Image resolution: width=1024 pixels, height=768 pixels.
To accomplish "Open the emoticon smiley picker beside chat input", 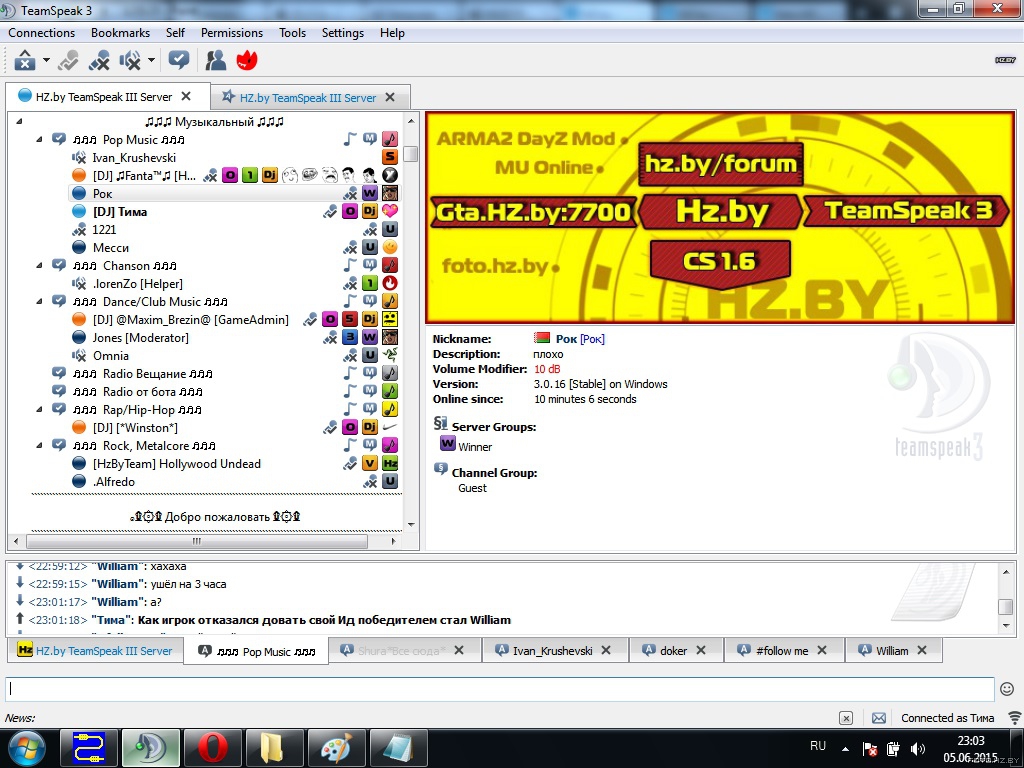I will (1007, 689).
